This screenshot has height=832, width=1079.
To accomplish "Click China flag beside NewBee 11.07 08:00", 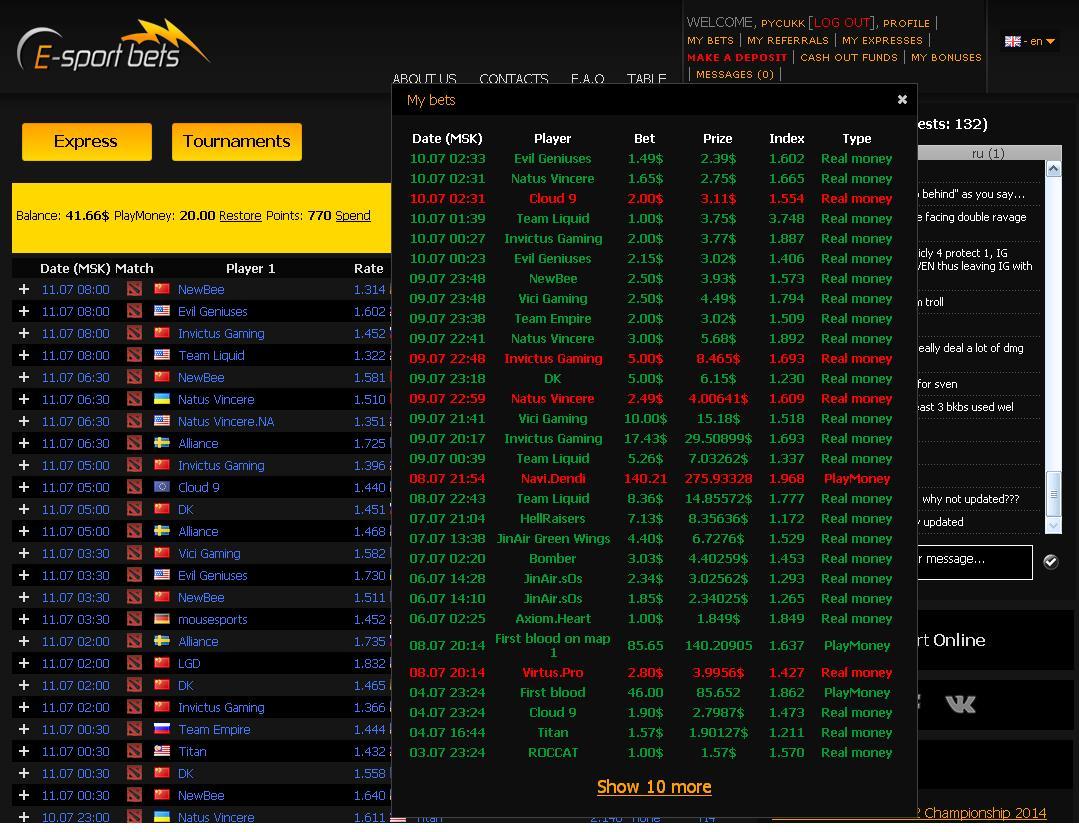I will click(162, 289).
